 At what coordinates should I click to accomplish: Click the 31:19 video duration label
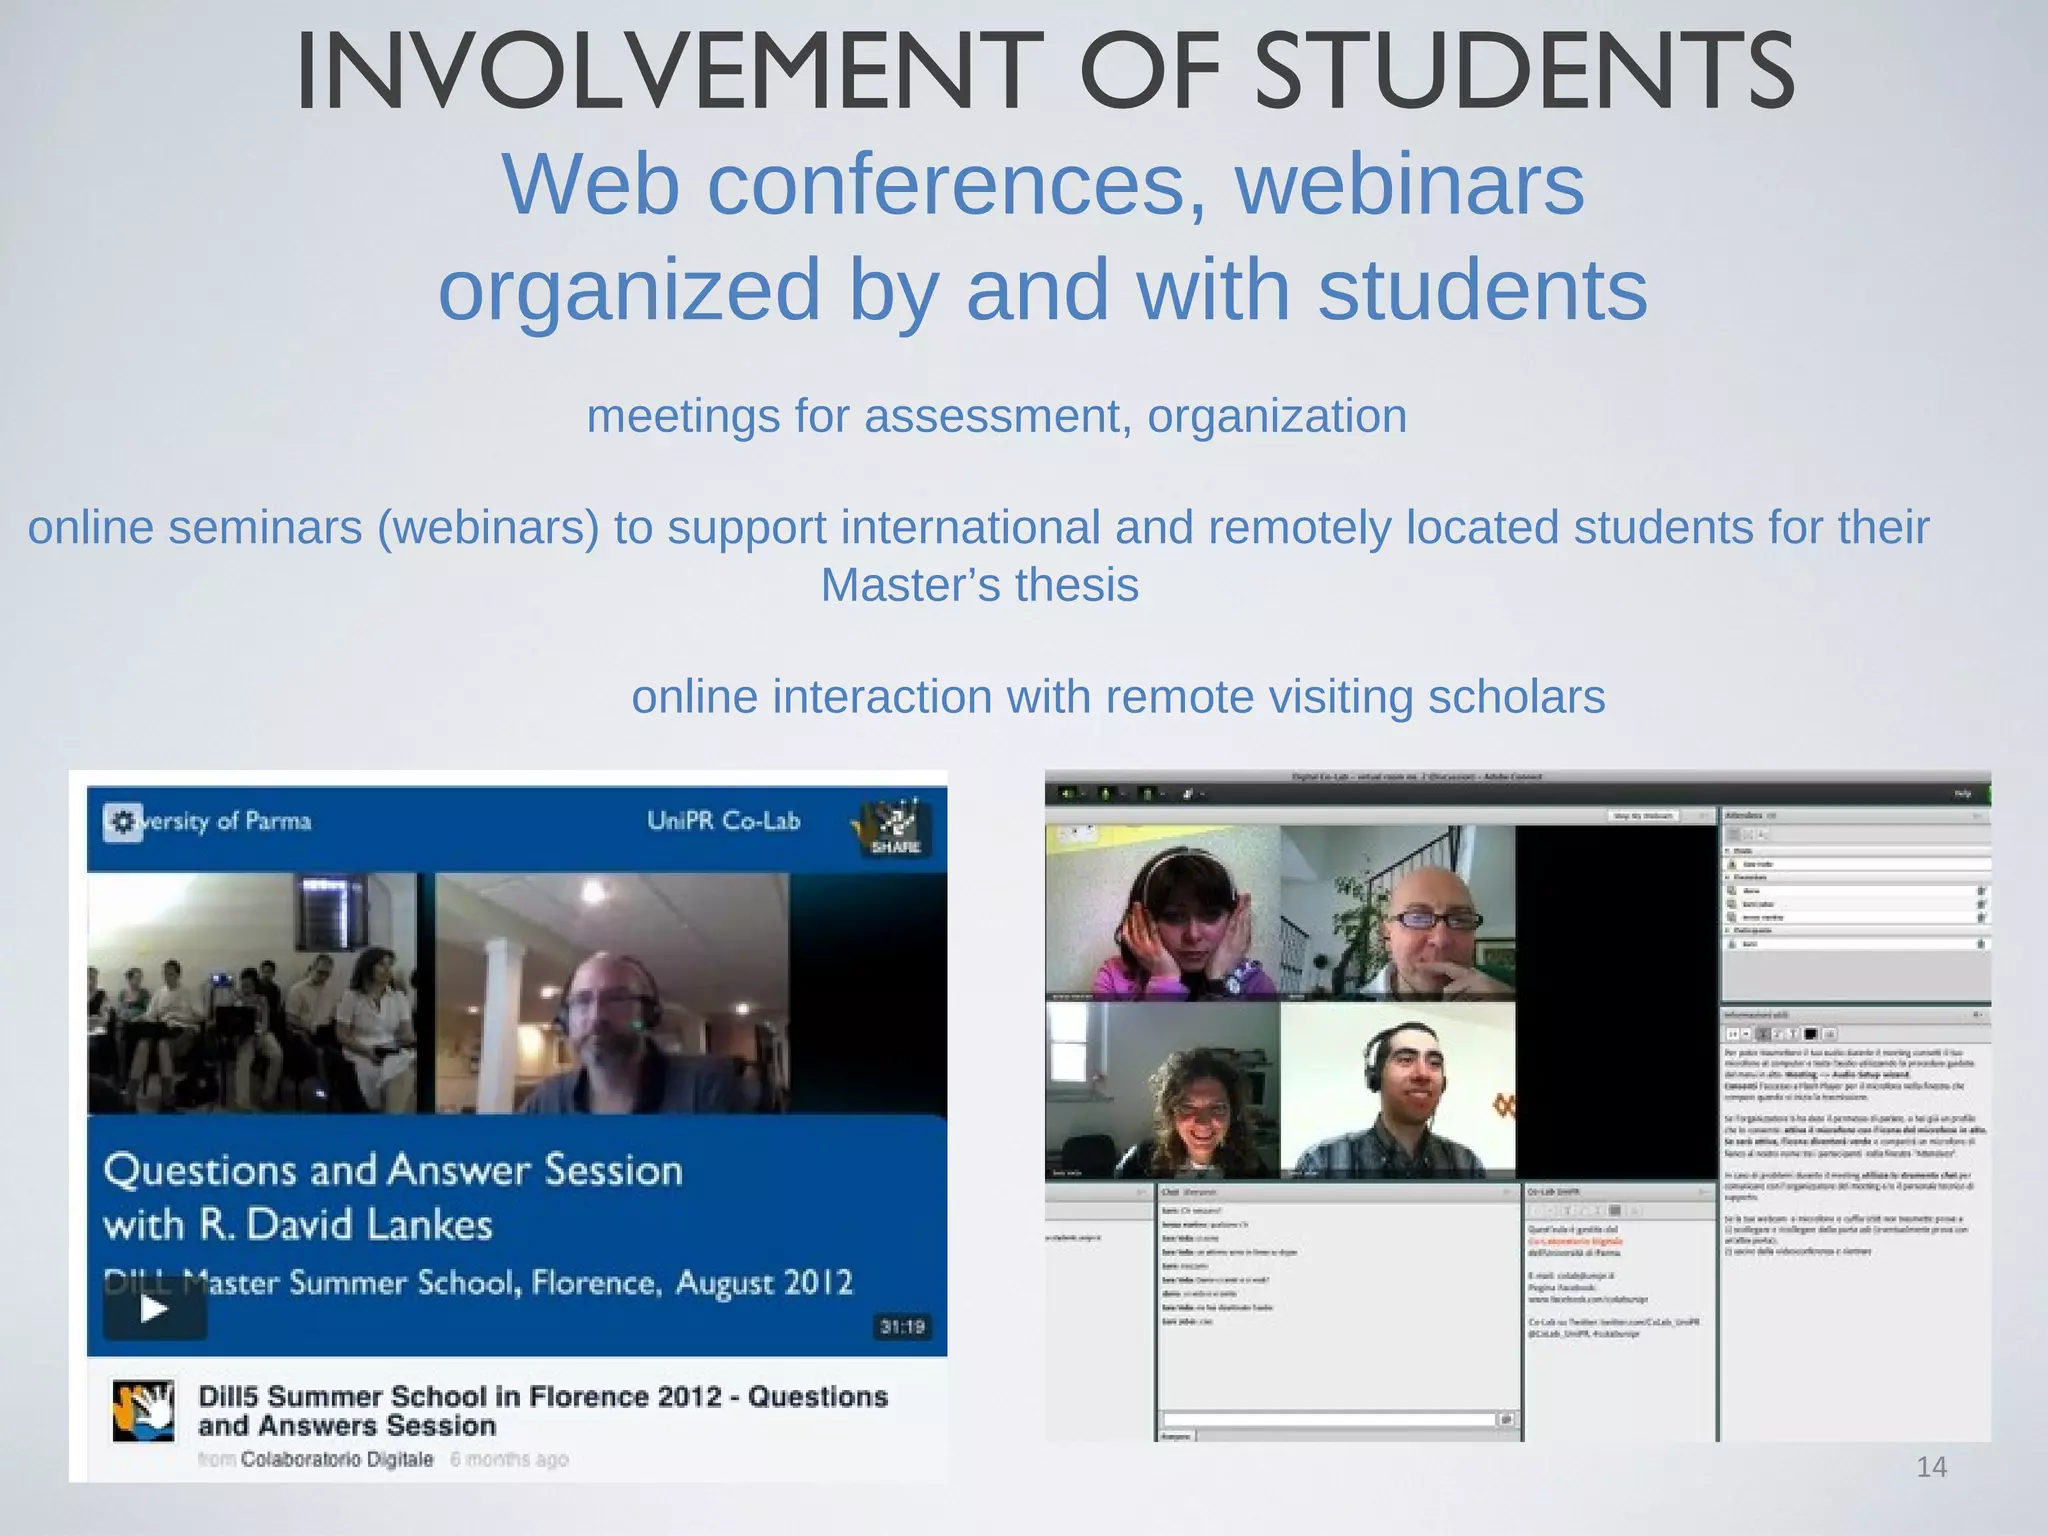(902, 1326)
